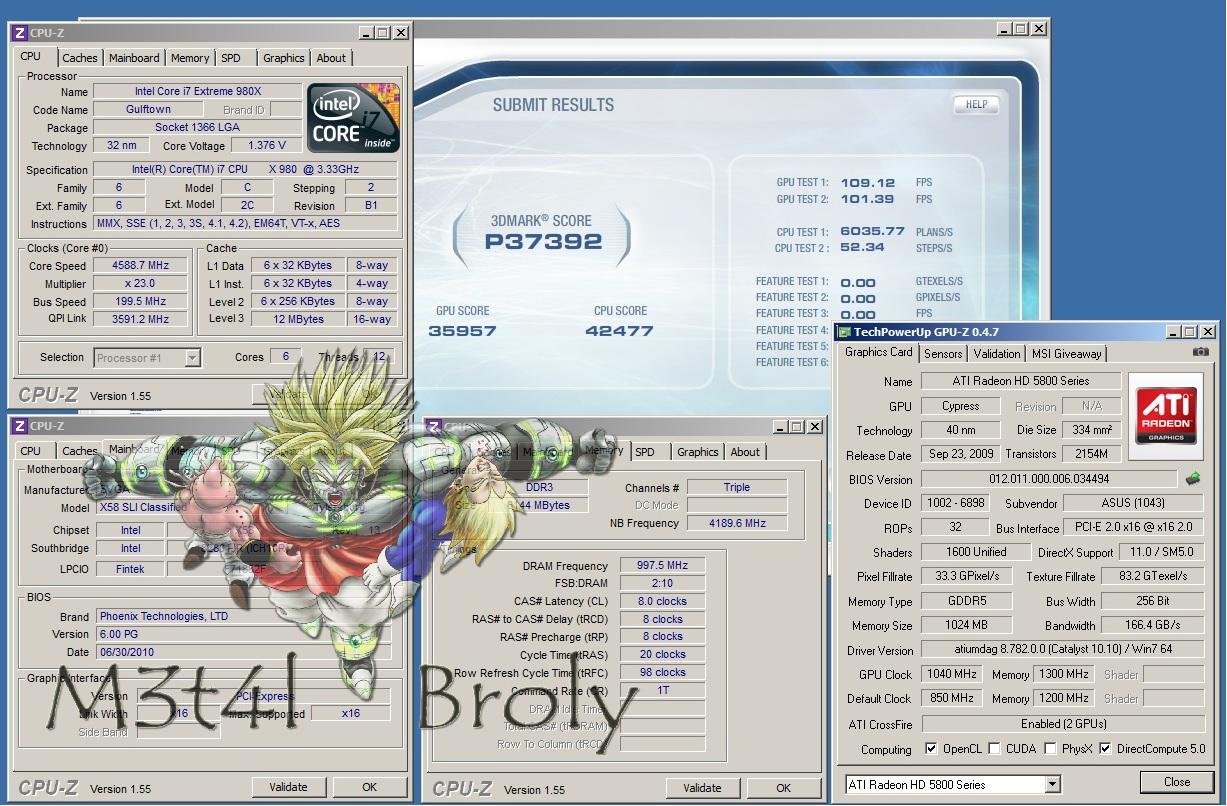Click the GPU name field Cypress
Screen dimensions: 1227x806
[960, 406]
